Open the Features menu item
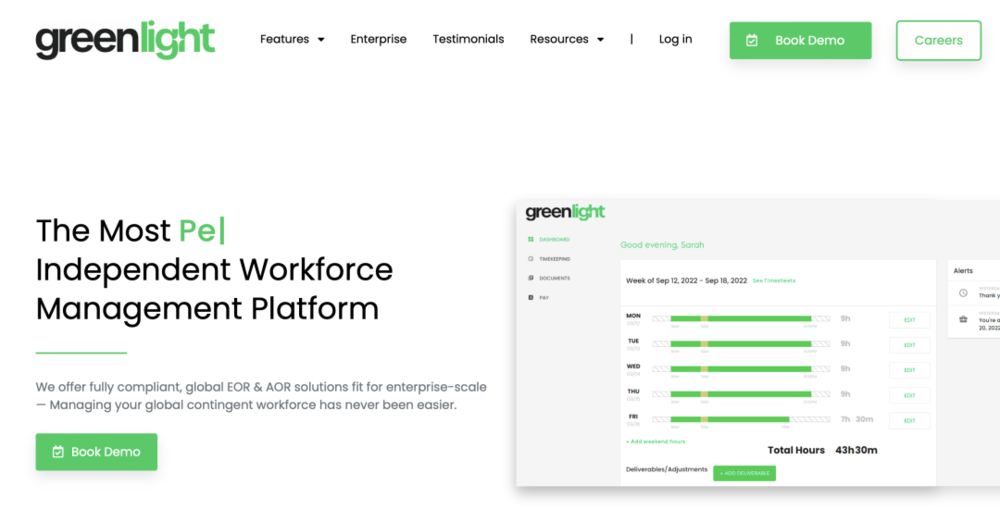Screen dimensions: 1000x510 pyautogui.click(x=284, y=39)
